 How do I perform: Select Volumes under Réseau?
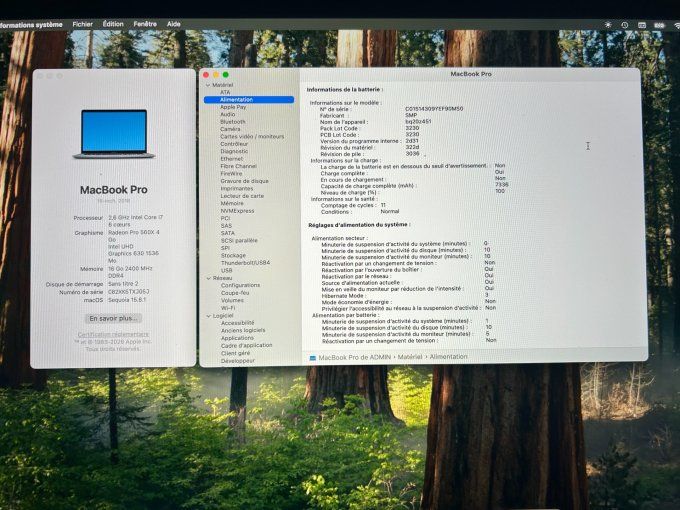point(232,301)
